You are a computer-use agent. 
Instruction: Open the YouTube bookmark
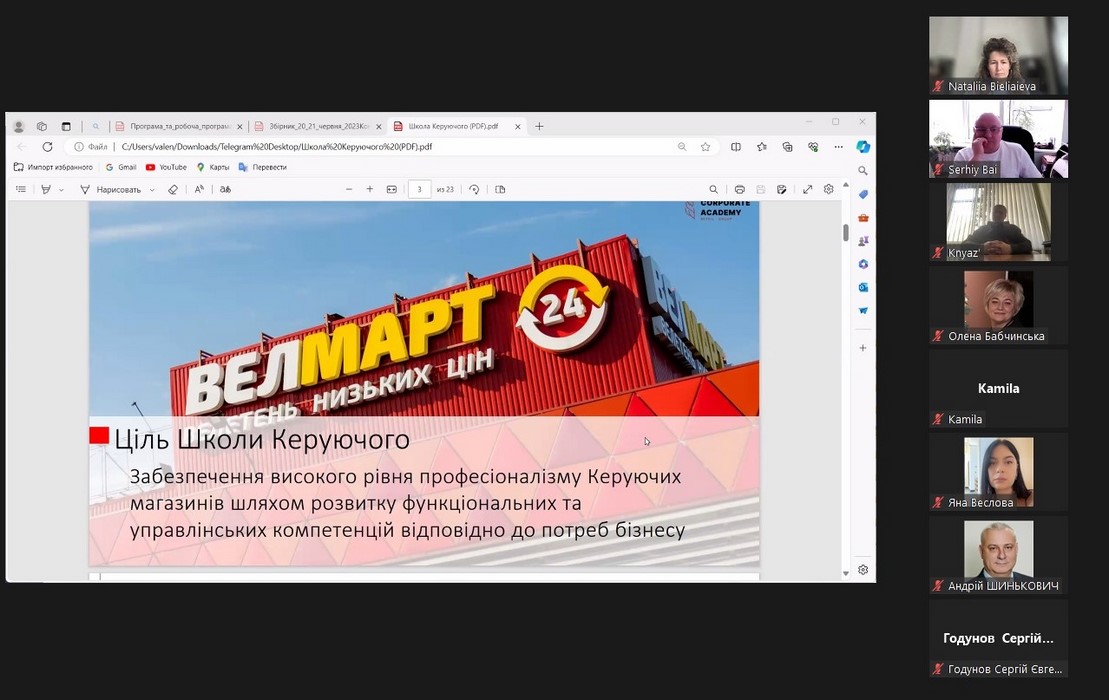click(x=166, y=167)
